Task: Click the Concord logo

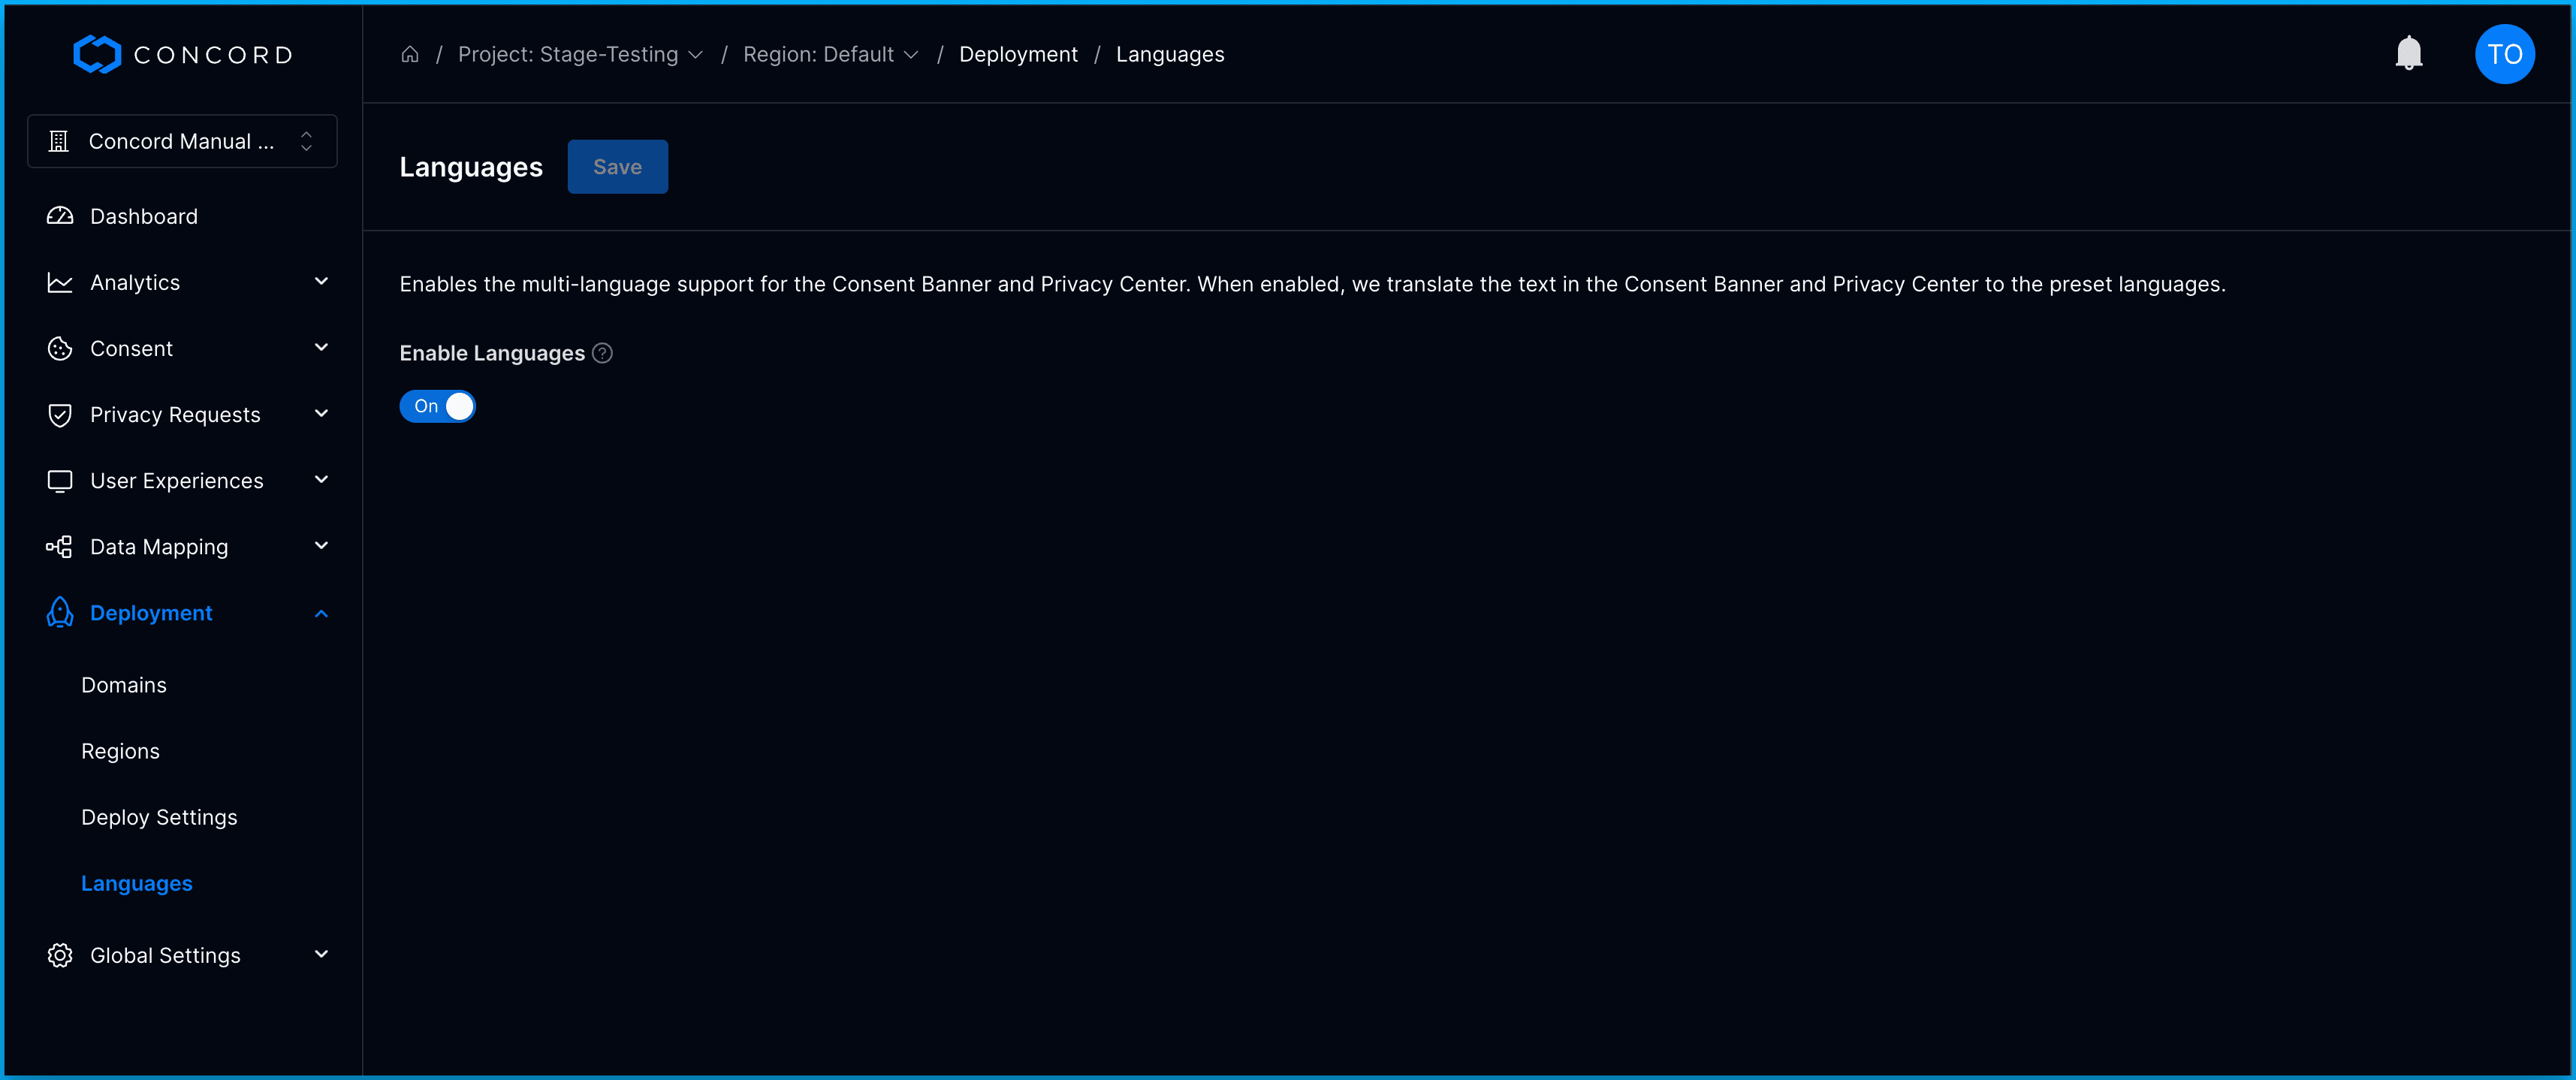Action: (x=183, y=54)
